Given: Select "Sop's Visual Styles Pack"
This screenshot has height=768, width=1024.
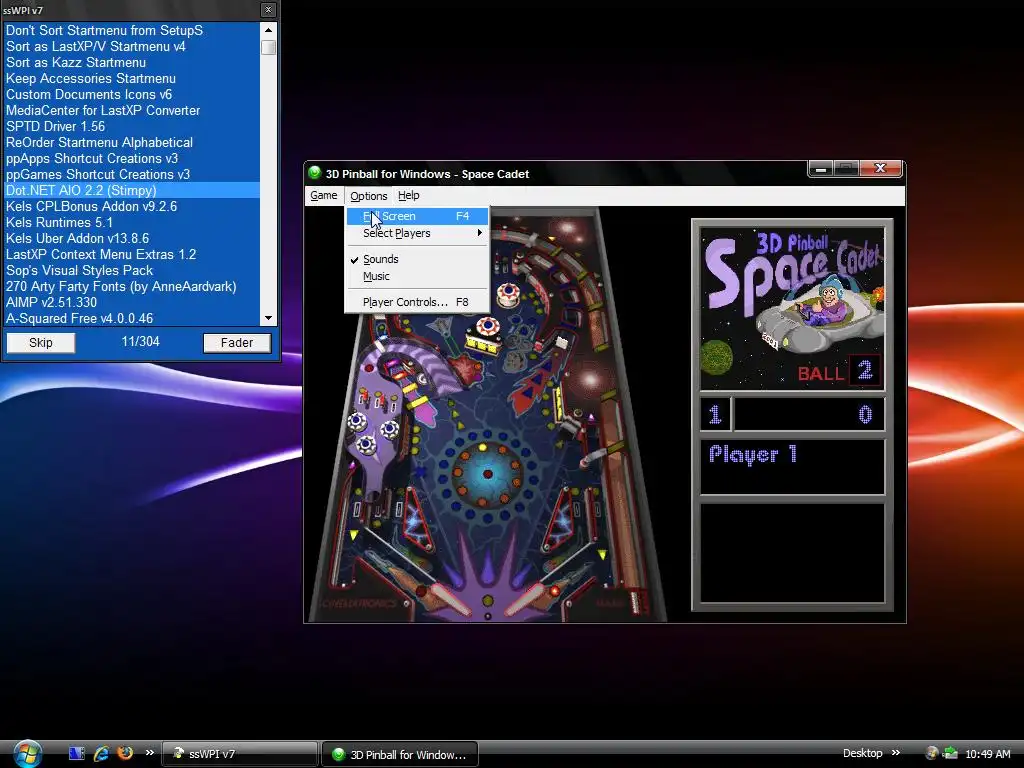Looking at the screenshot, I should coord(132,270).
